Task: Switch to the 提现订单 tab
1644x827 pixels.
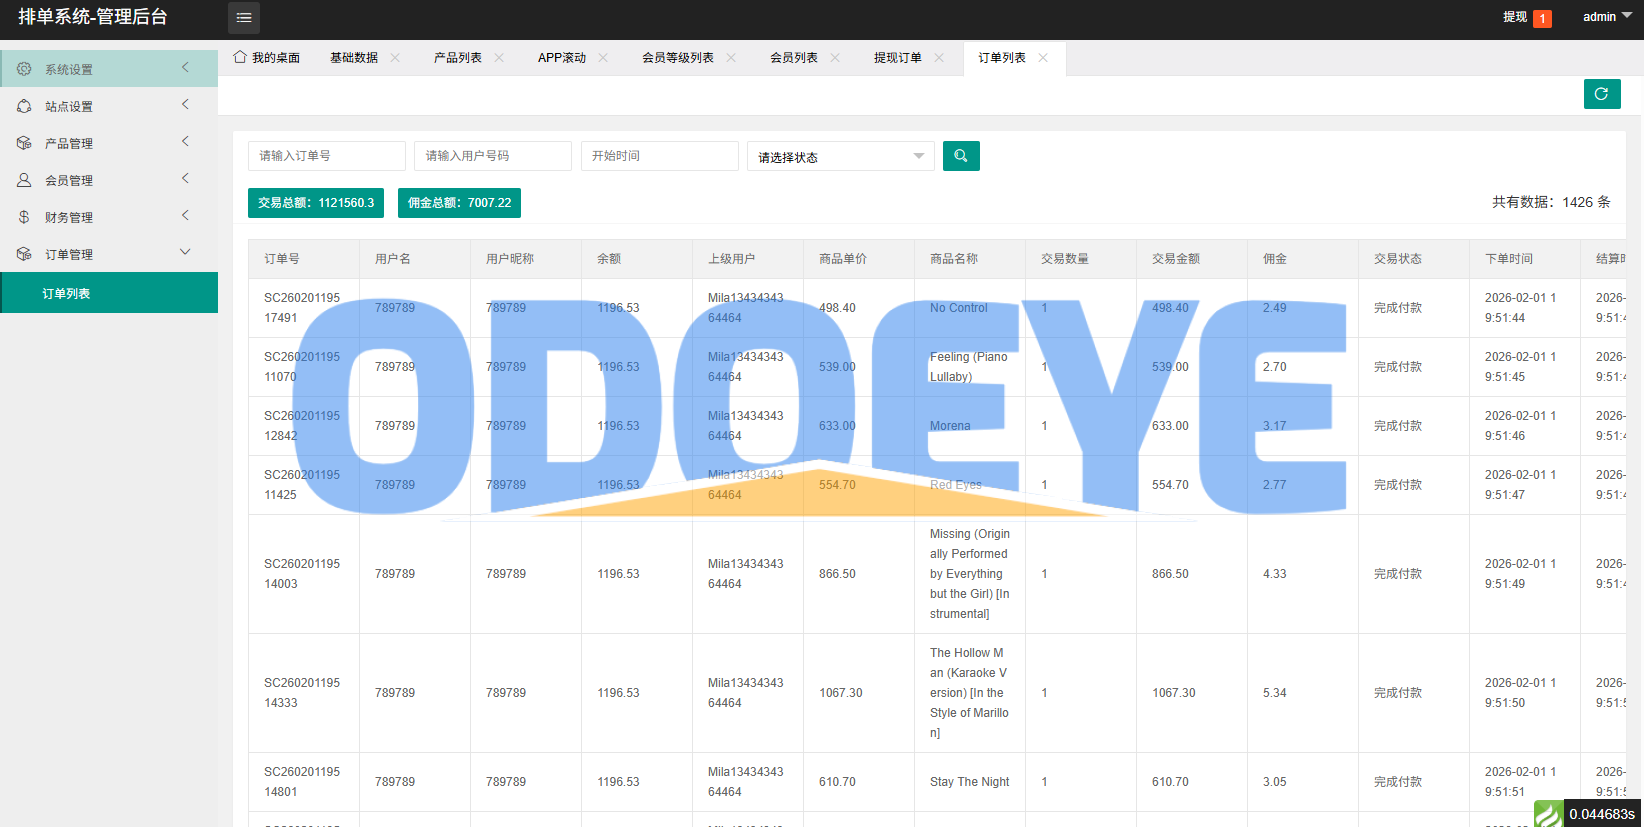Action: (897, 58)
